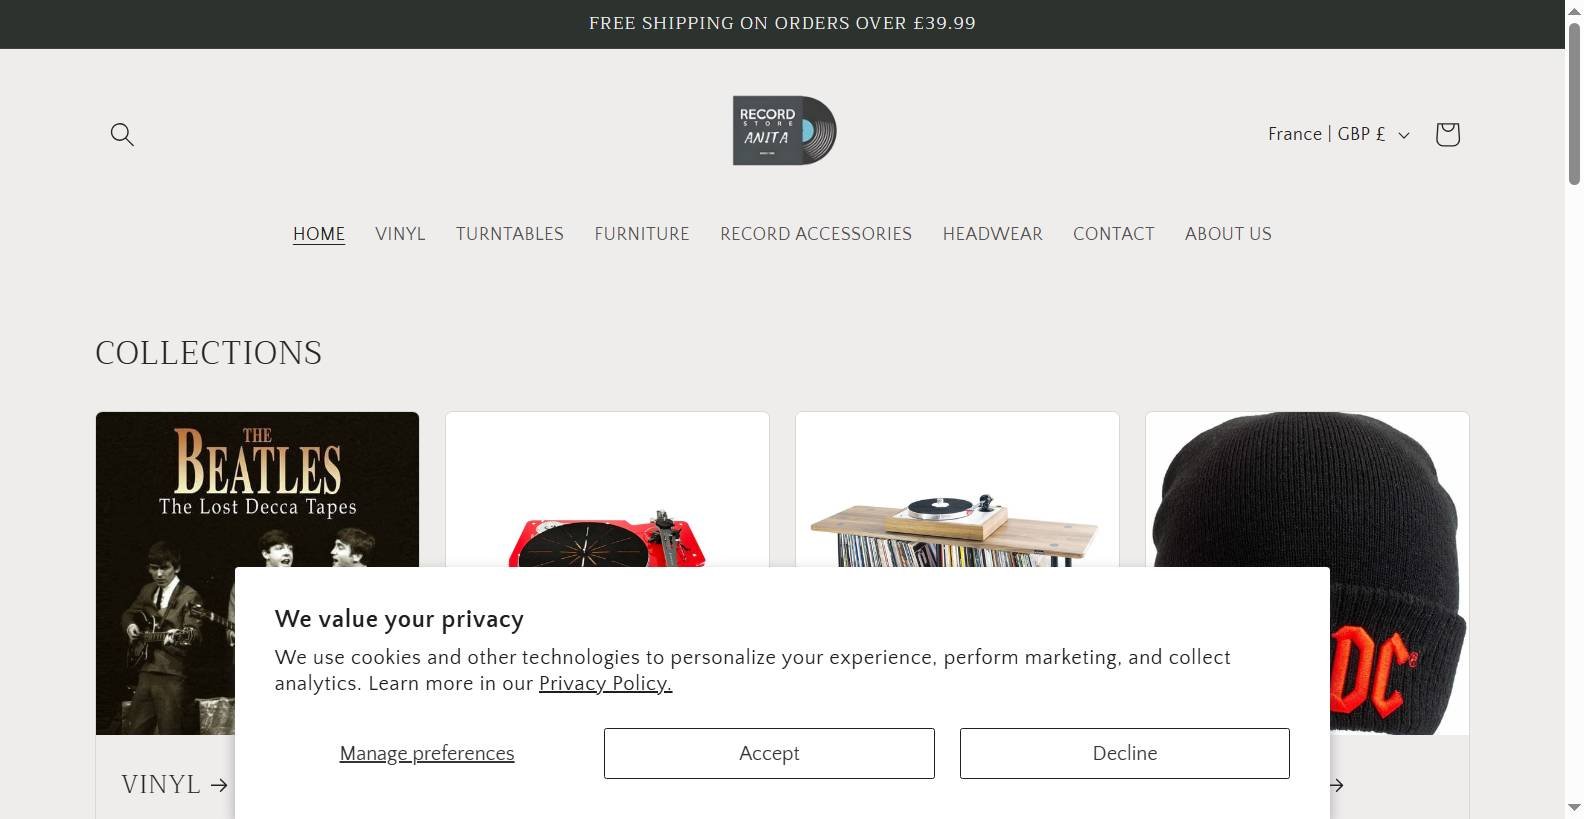The height and width of the screenshot is (819, 1584).
Task: Open RECORD ACCESSORIES in navigation
Action: (x=816, y=234)
